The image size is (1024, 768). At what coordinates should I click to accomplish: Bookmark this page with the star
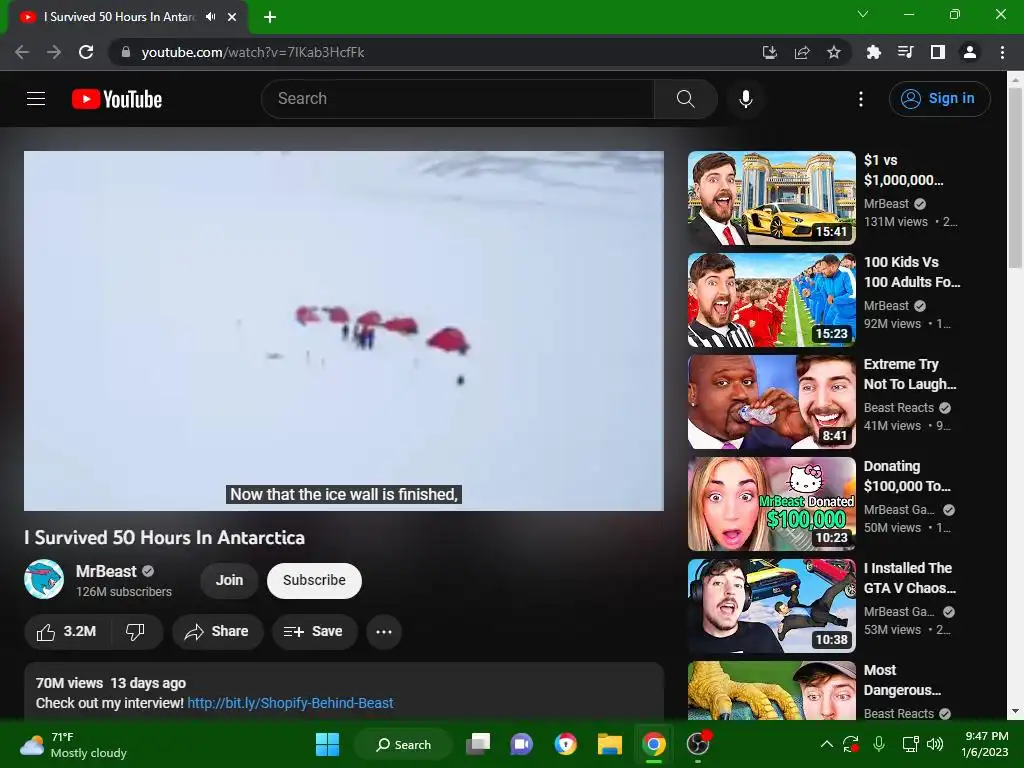coord(834,52)
